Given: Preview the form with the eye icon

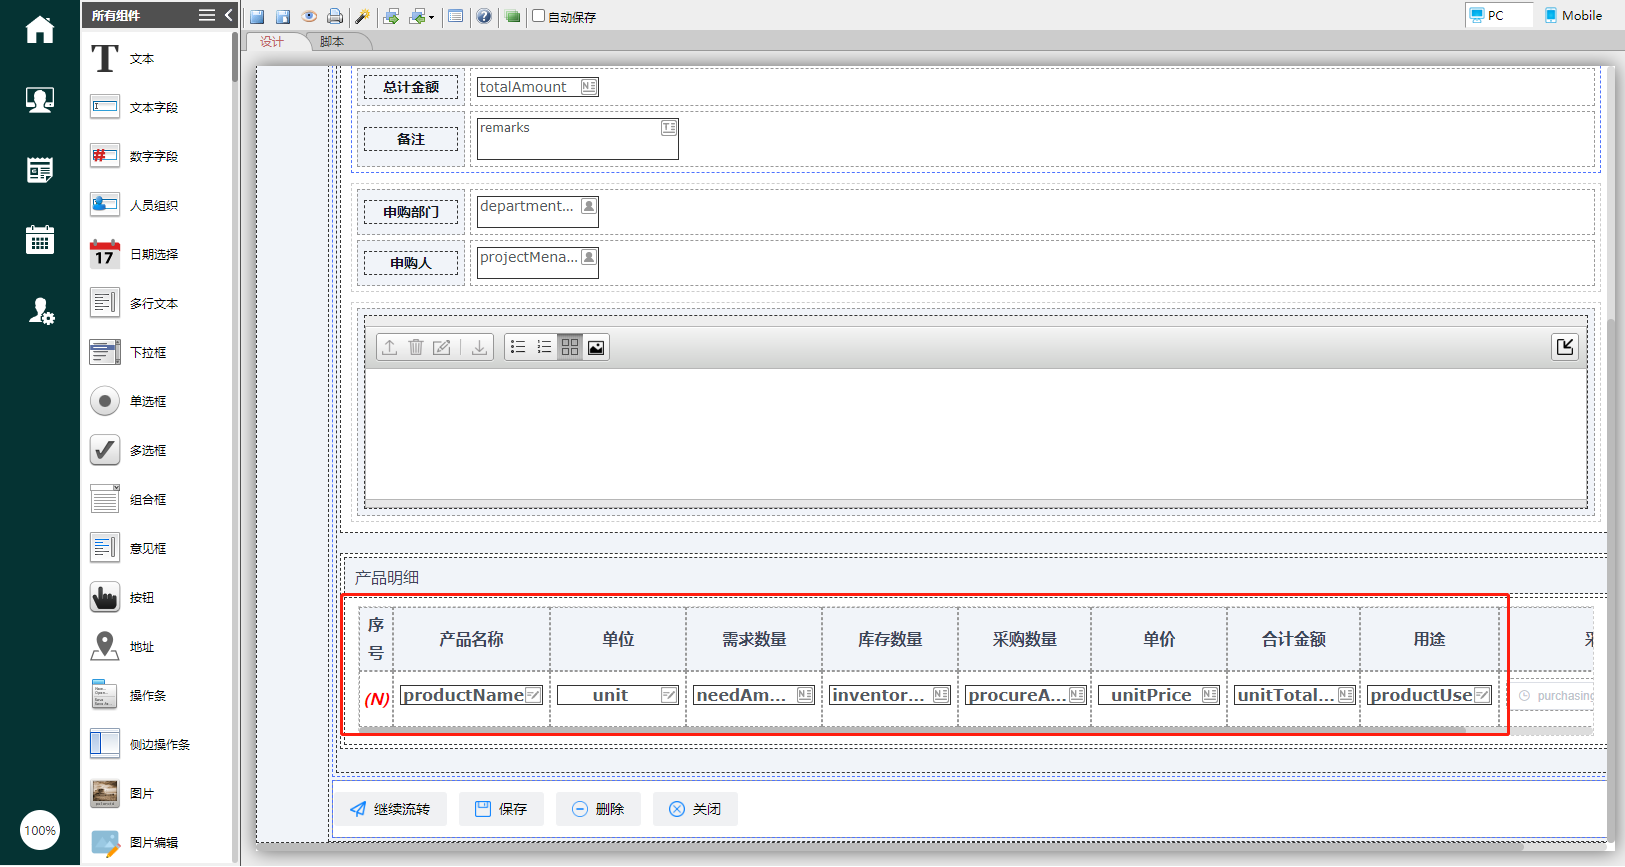Looking at the screenshot, I should [x=309, y=16].
